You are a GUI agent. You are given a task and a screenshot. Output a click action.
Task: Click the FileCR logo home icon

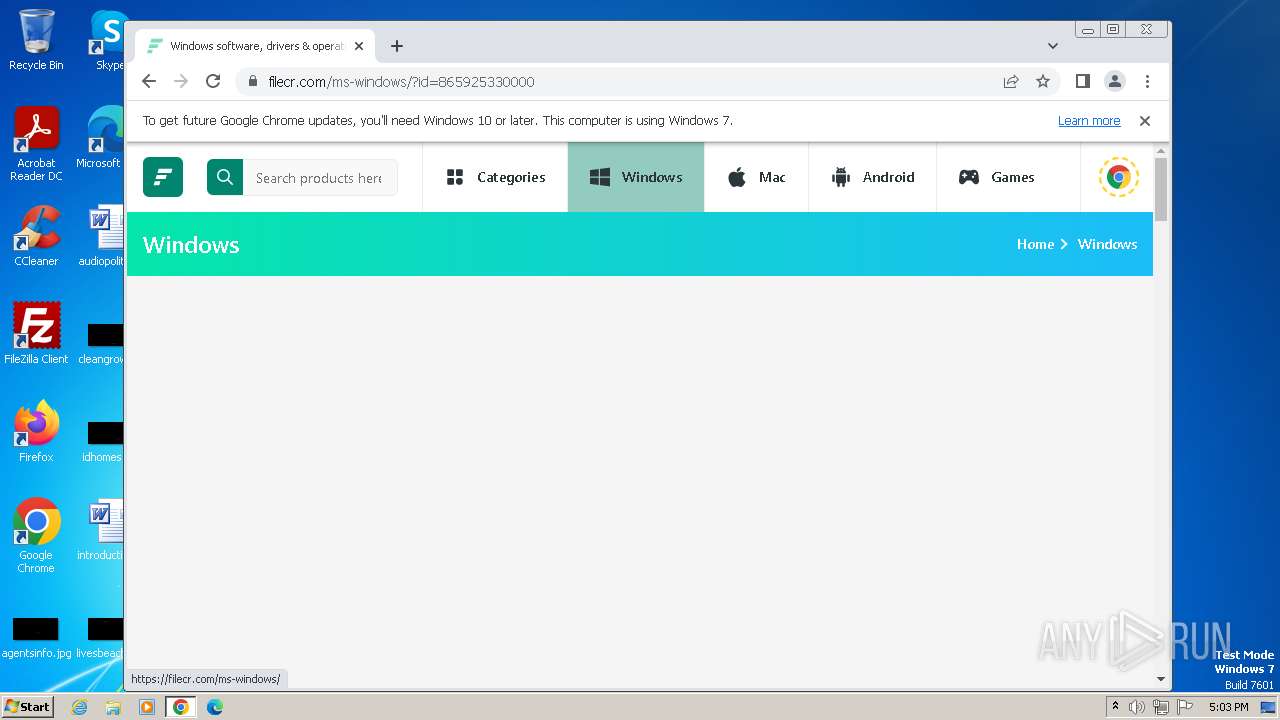coord(163,177)
